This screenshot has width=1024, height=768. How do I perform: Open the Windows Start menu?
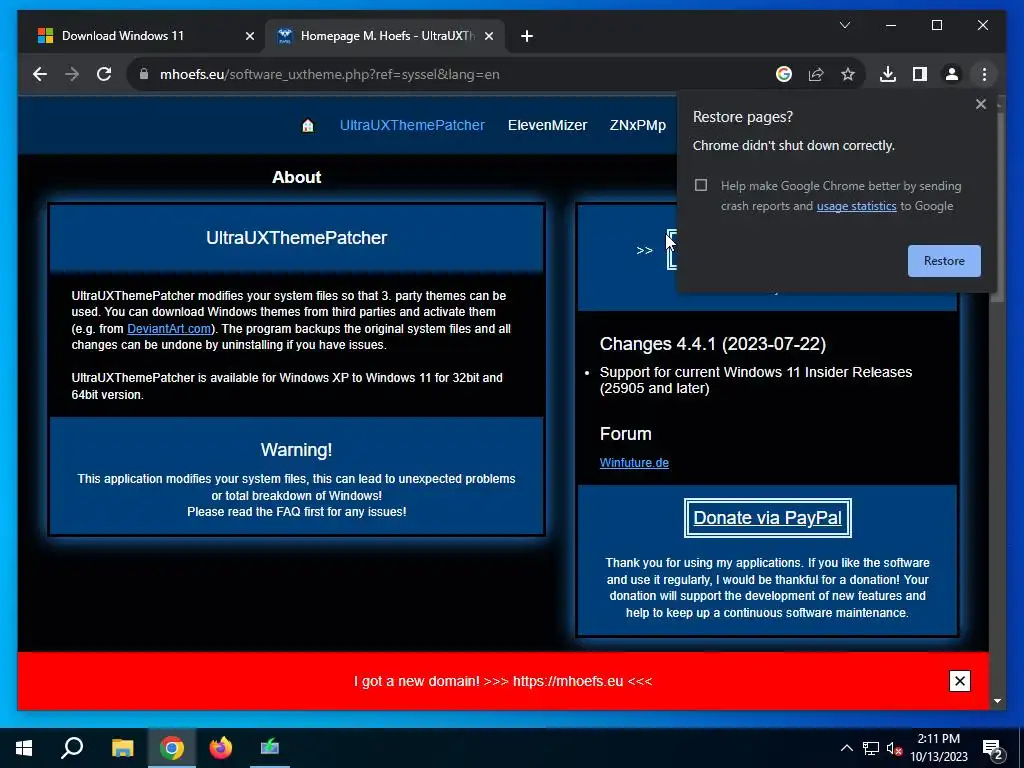coord(24,748)
